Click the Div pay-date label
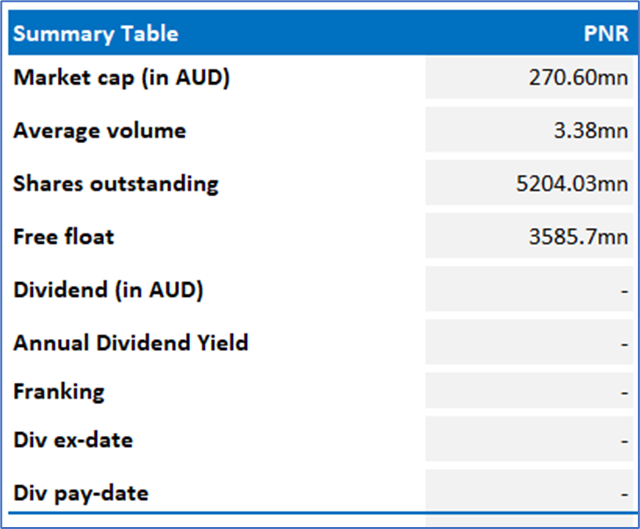 [81, 493]
